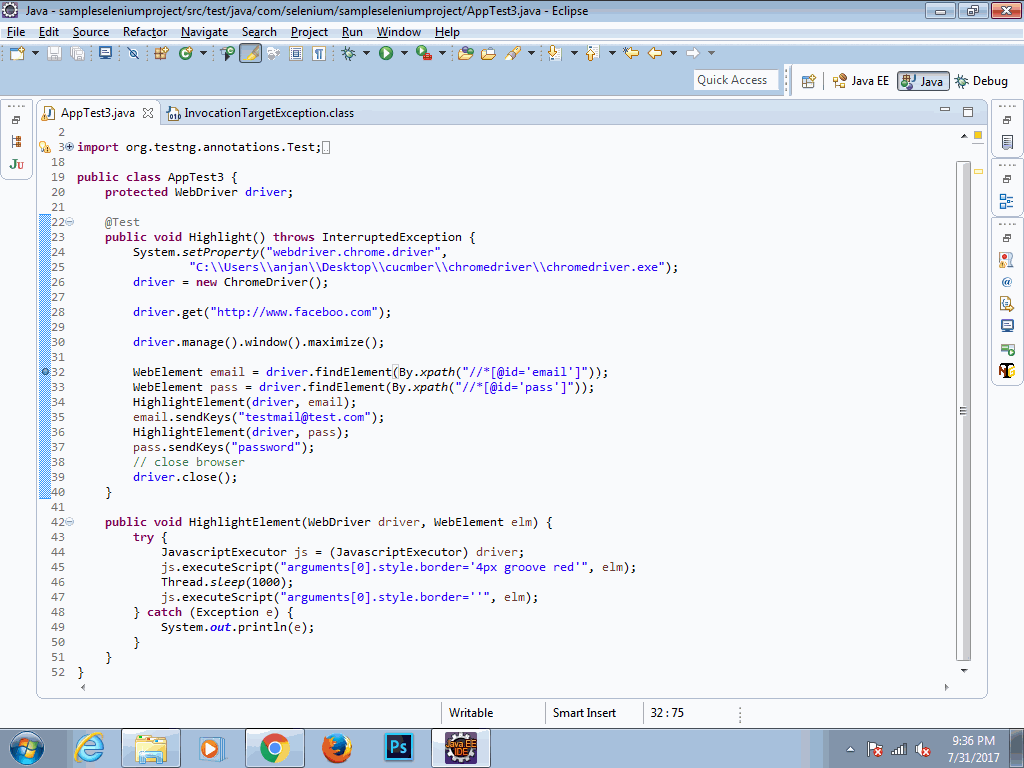
Task: Open the hierarchy view icon in left trim
Action: coord(17,142)
